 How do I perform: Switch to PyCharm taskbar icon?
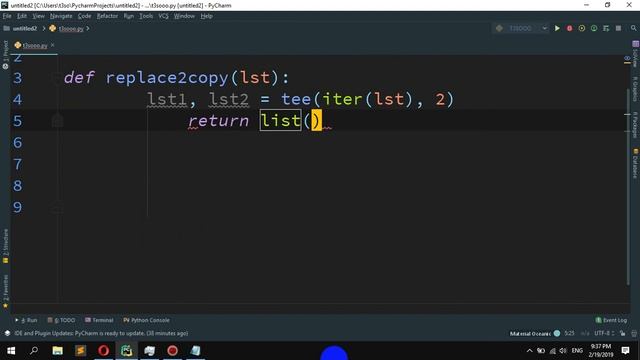point(127,351)
